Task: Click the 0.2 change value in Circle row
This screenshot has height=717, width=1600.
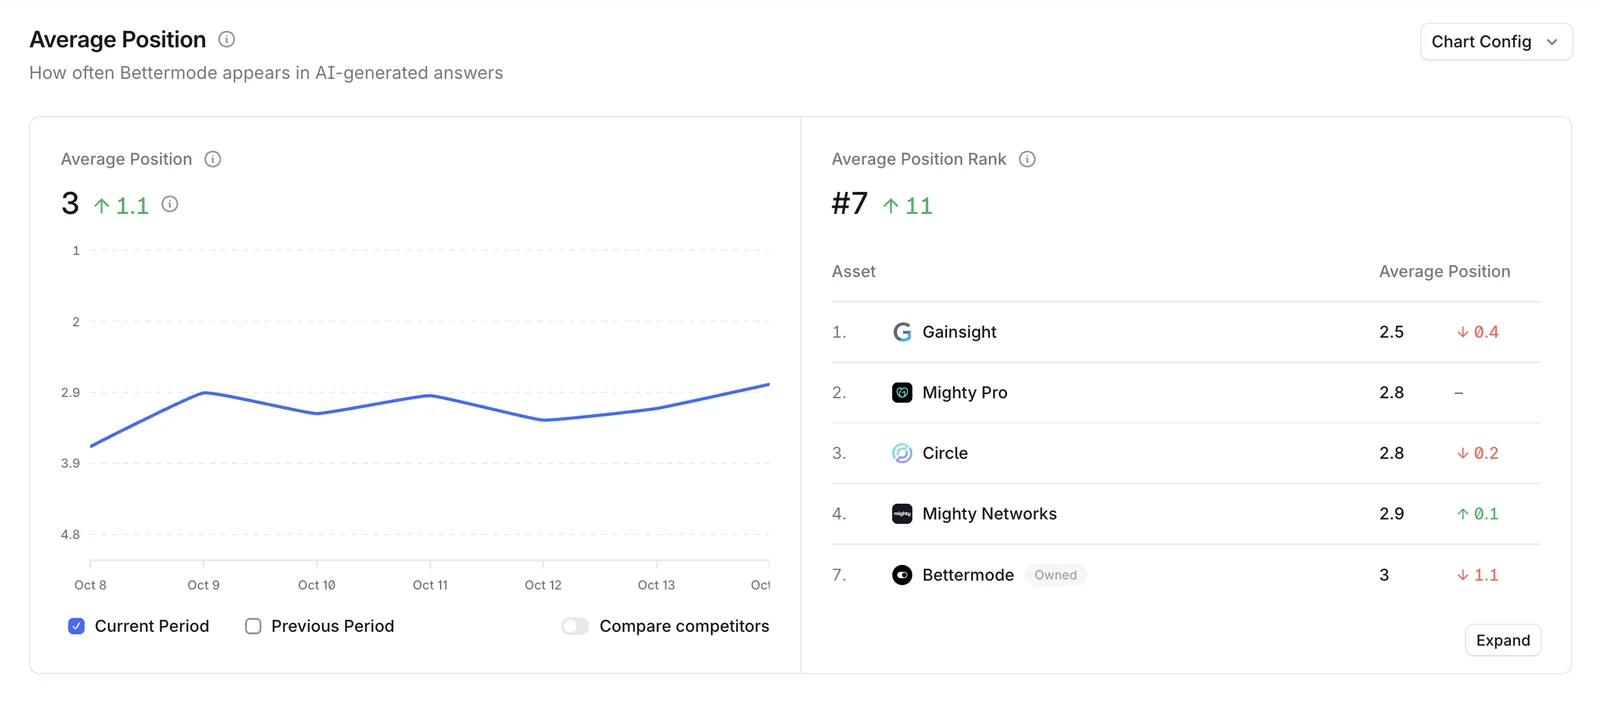Action: point(1486,453)
